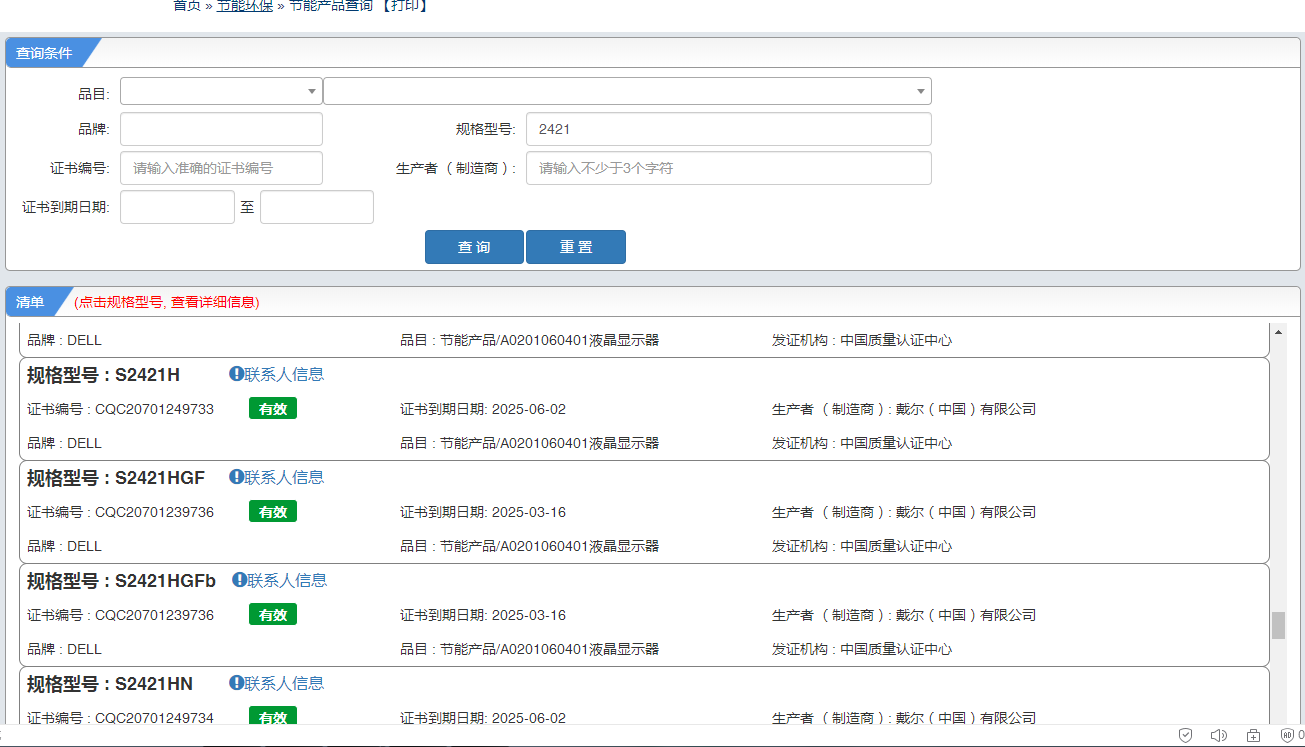Click the lock icon in status bar
Image resolution: width=1305 pixels, height=747 pixels.
point(1254,735)
